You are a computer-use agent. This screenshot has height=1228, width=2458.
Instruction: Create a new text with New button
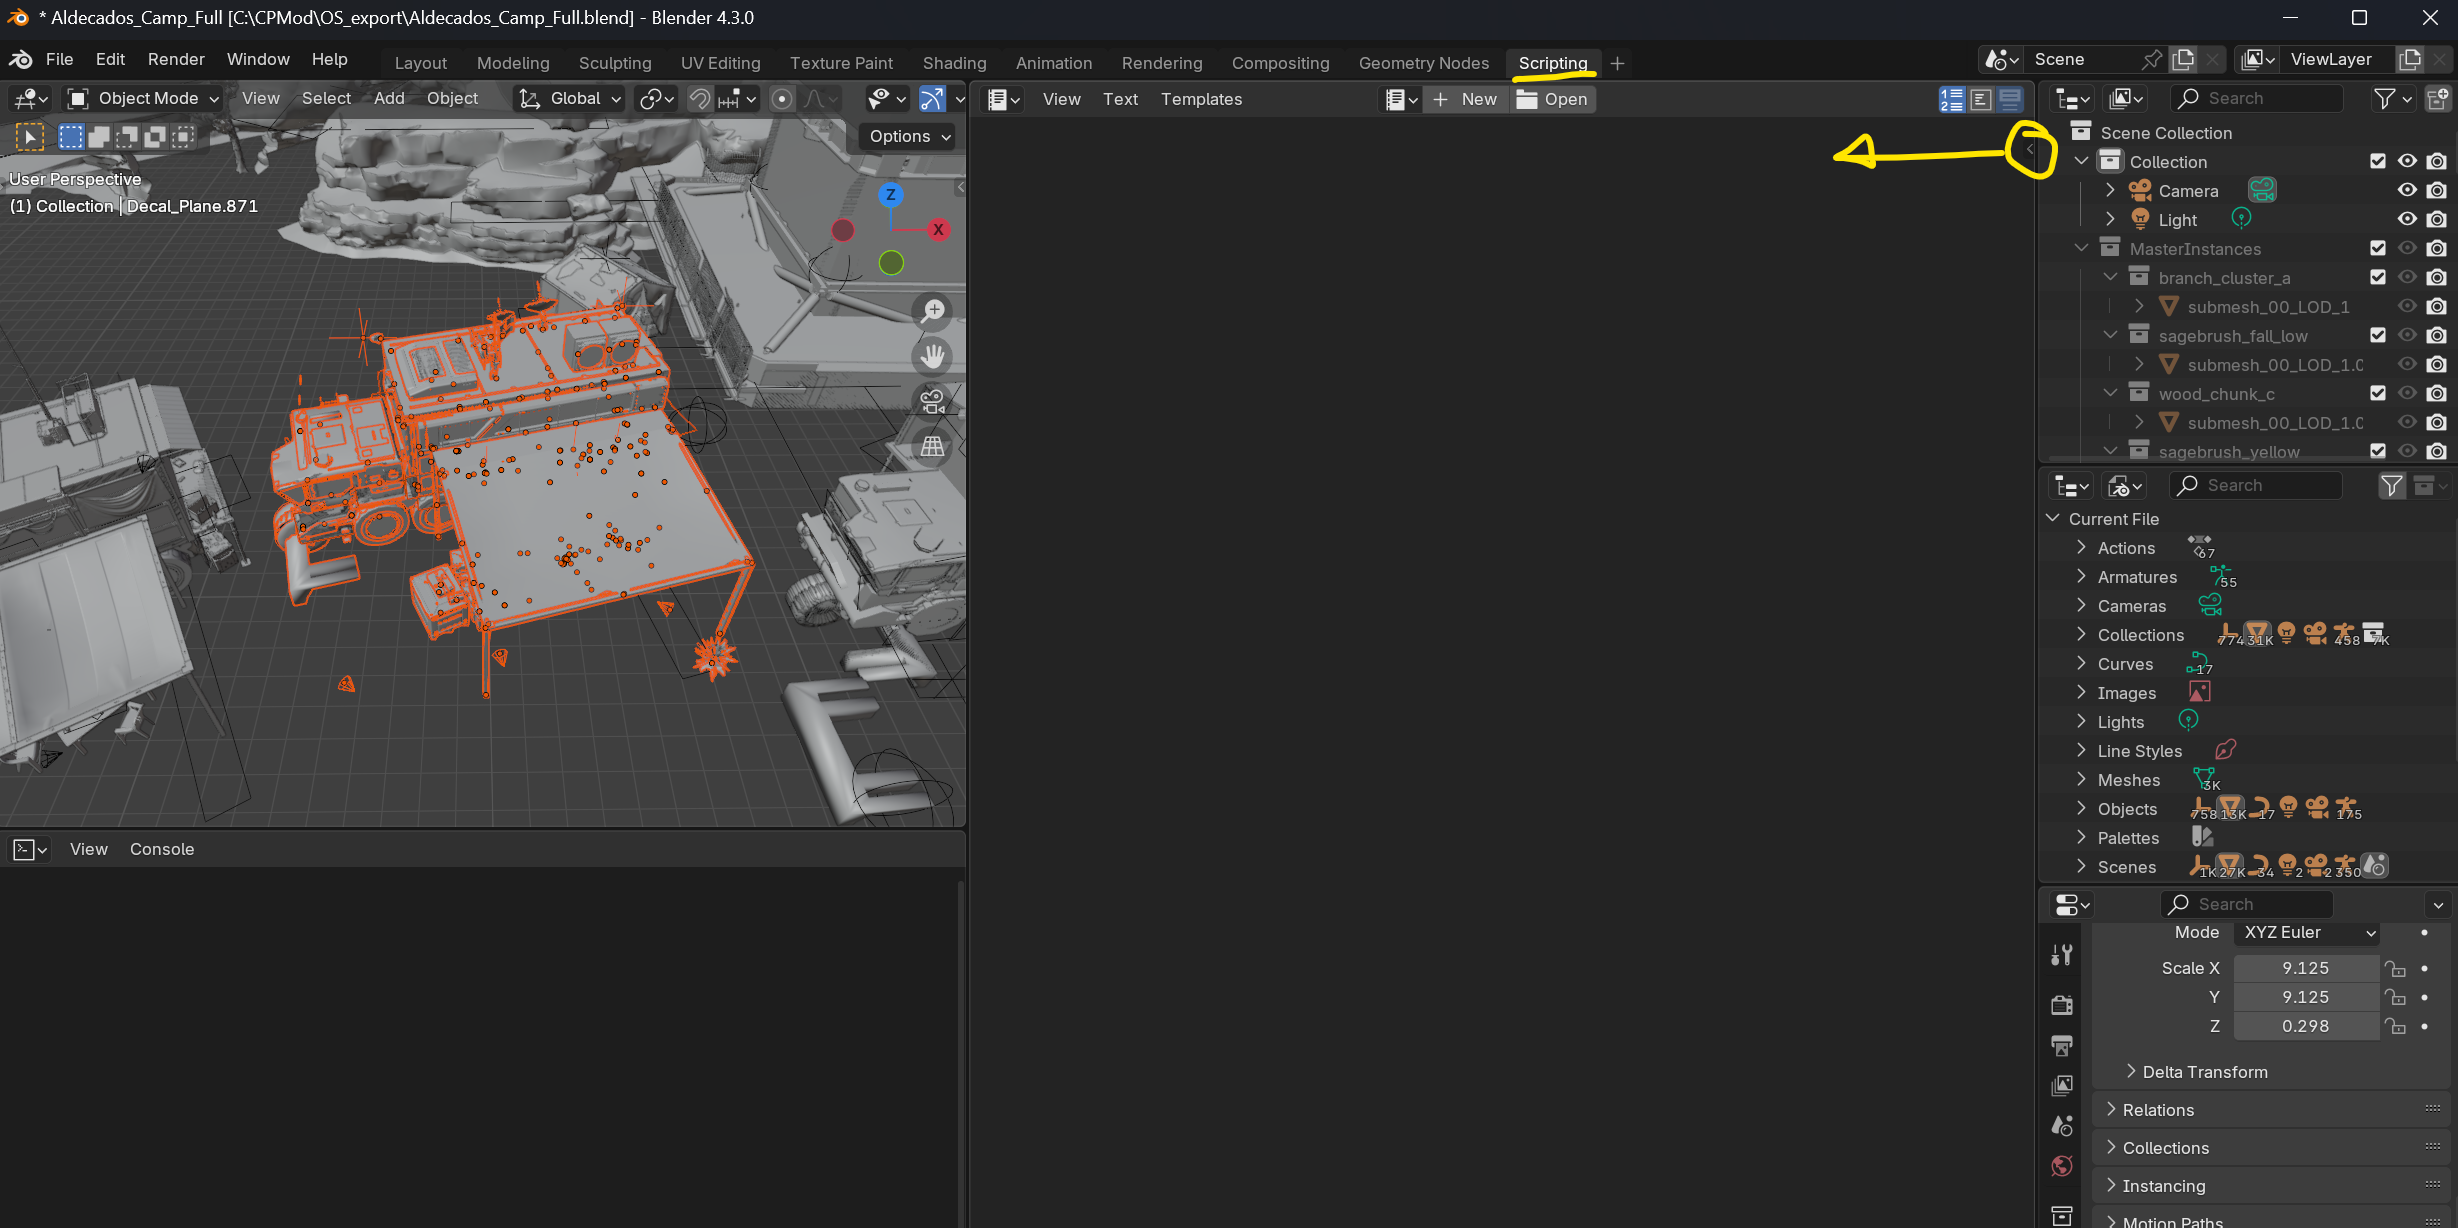tap(1465, 99)
